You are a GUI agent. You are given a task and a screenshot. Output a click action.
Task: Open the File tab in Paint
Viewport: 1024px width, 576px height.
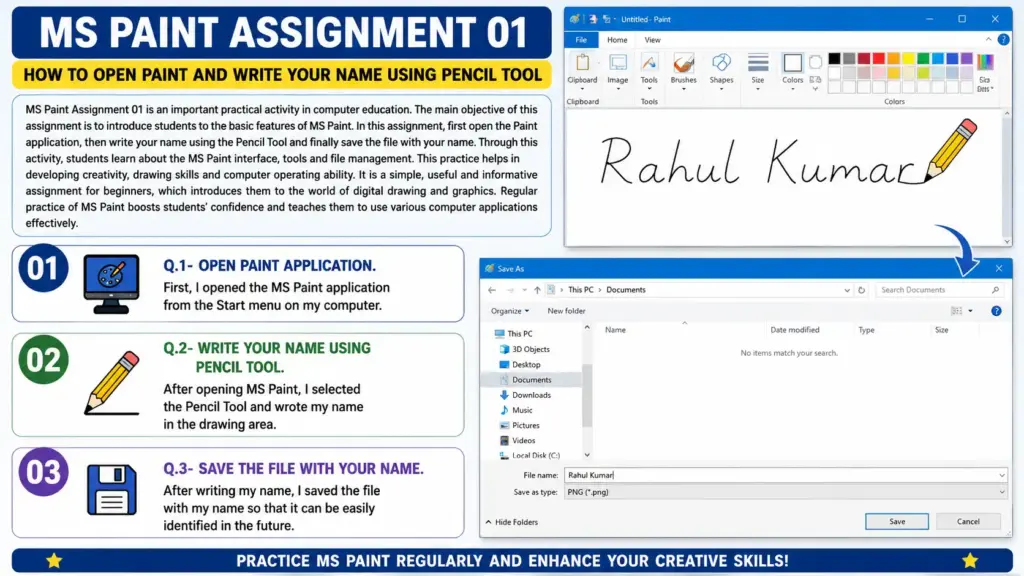click(x=581, y=40)
